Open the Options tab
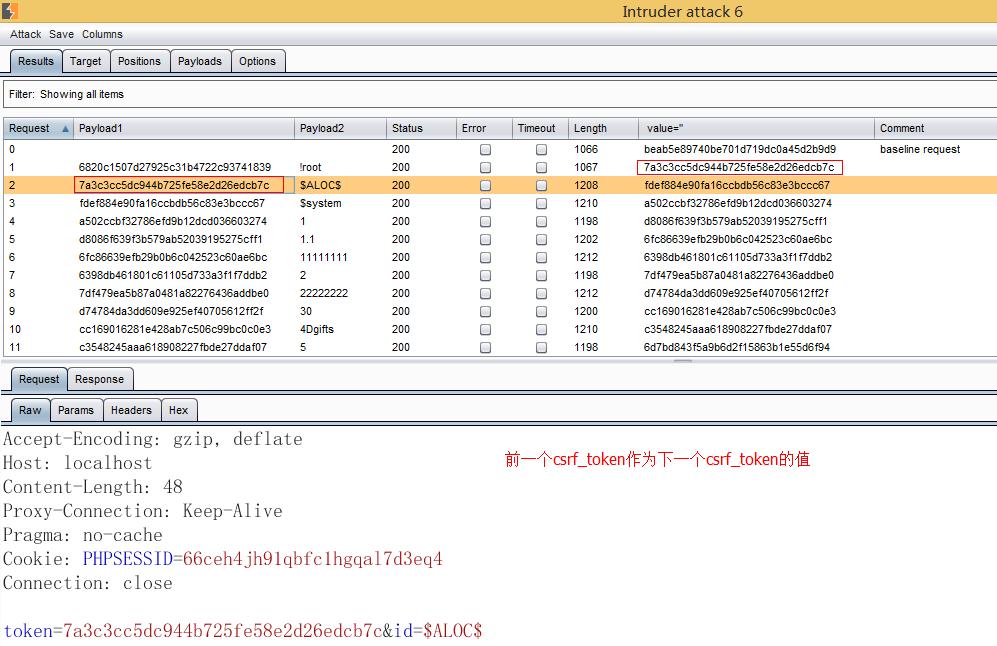The width and height of the screenshot is (997, 646). pyautogui.click(x=257, y=61)
